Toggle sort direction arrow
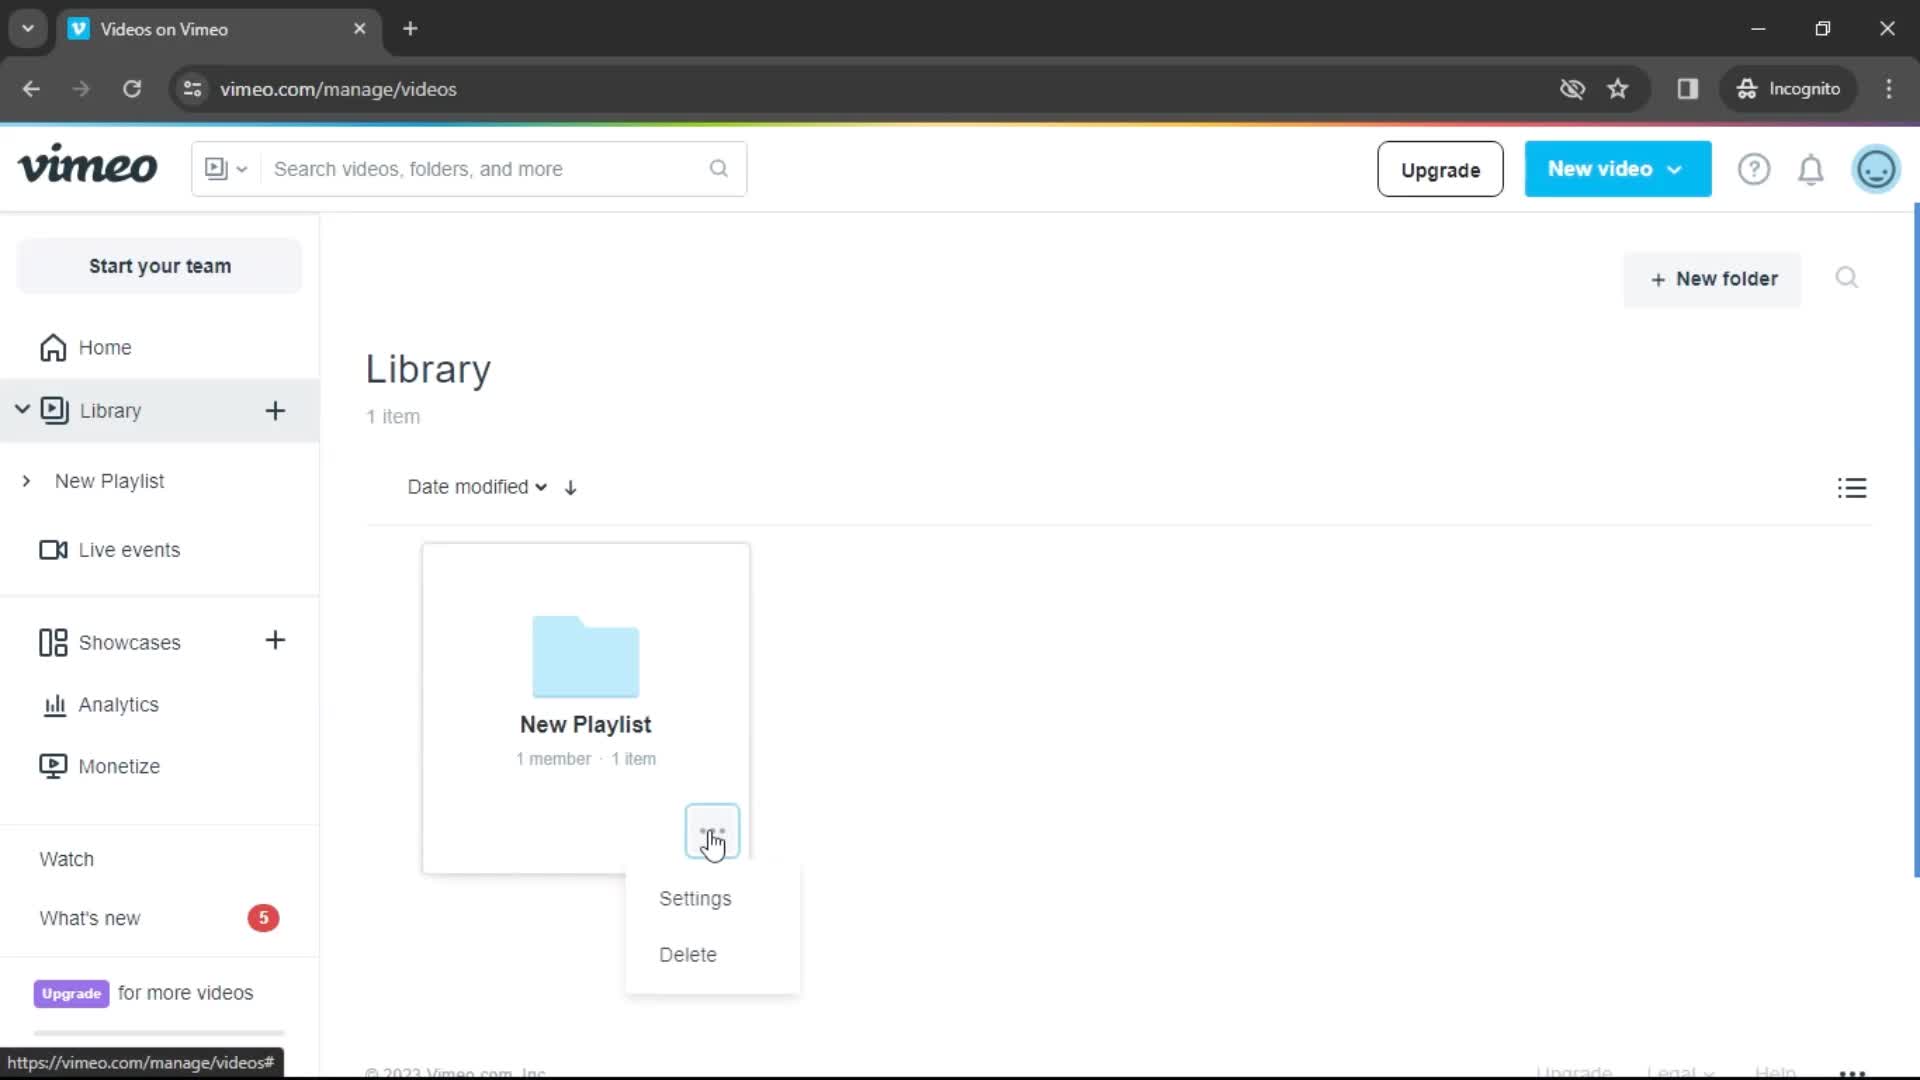Screen dimensions: 1920x1080 (570, 487)
